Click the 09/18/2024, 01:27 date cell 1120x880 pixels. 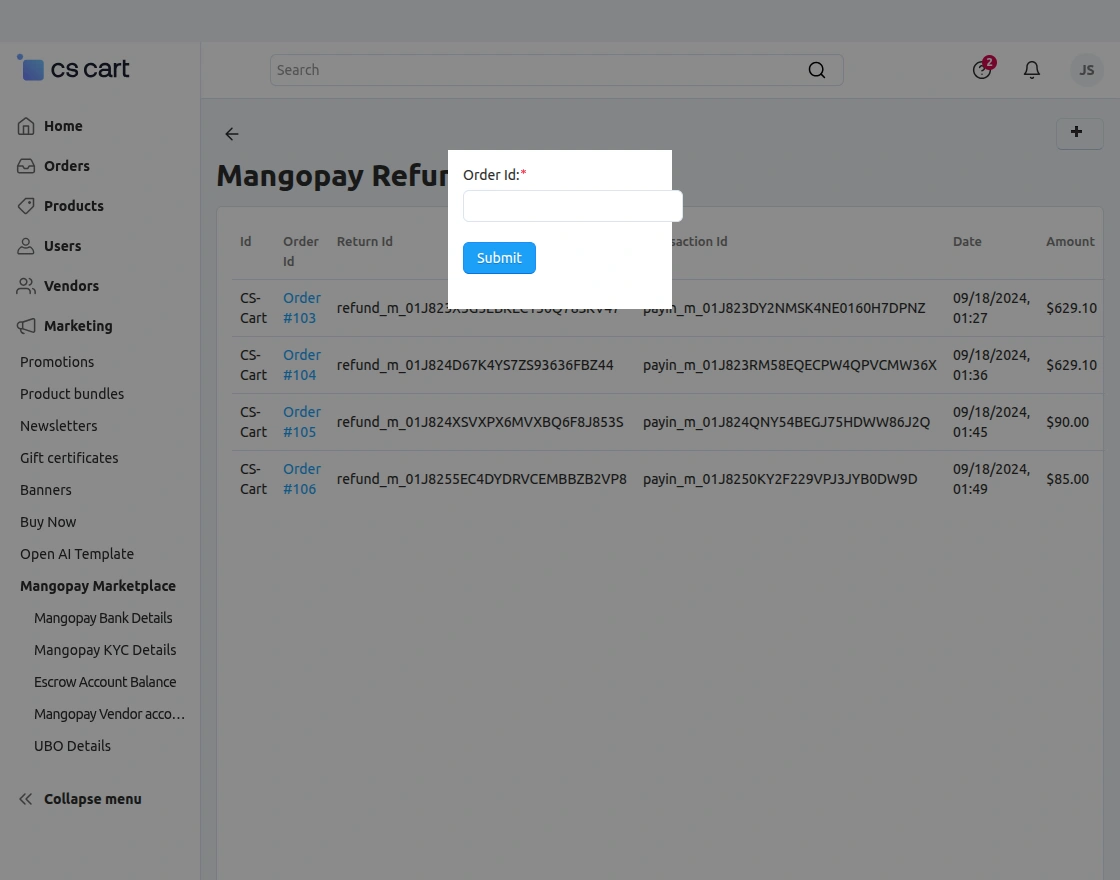[x=991, y=308]
